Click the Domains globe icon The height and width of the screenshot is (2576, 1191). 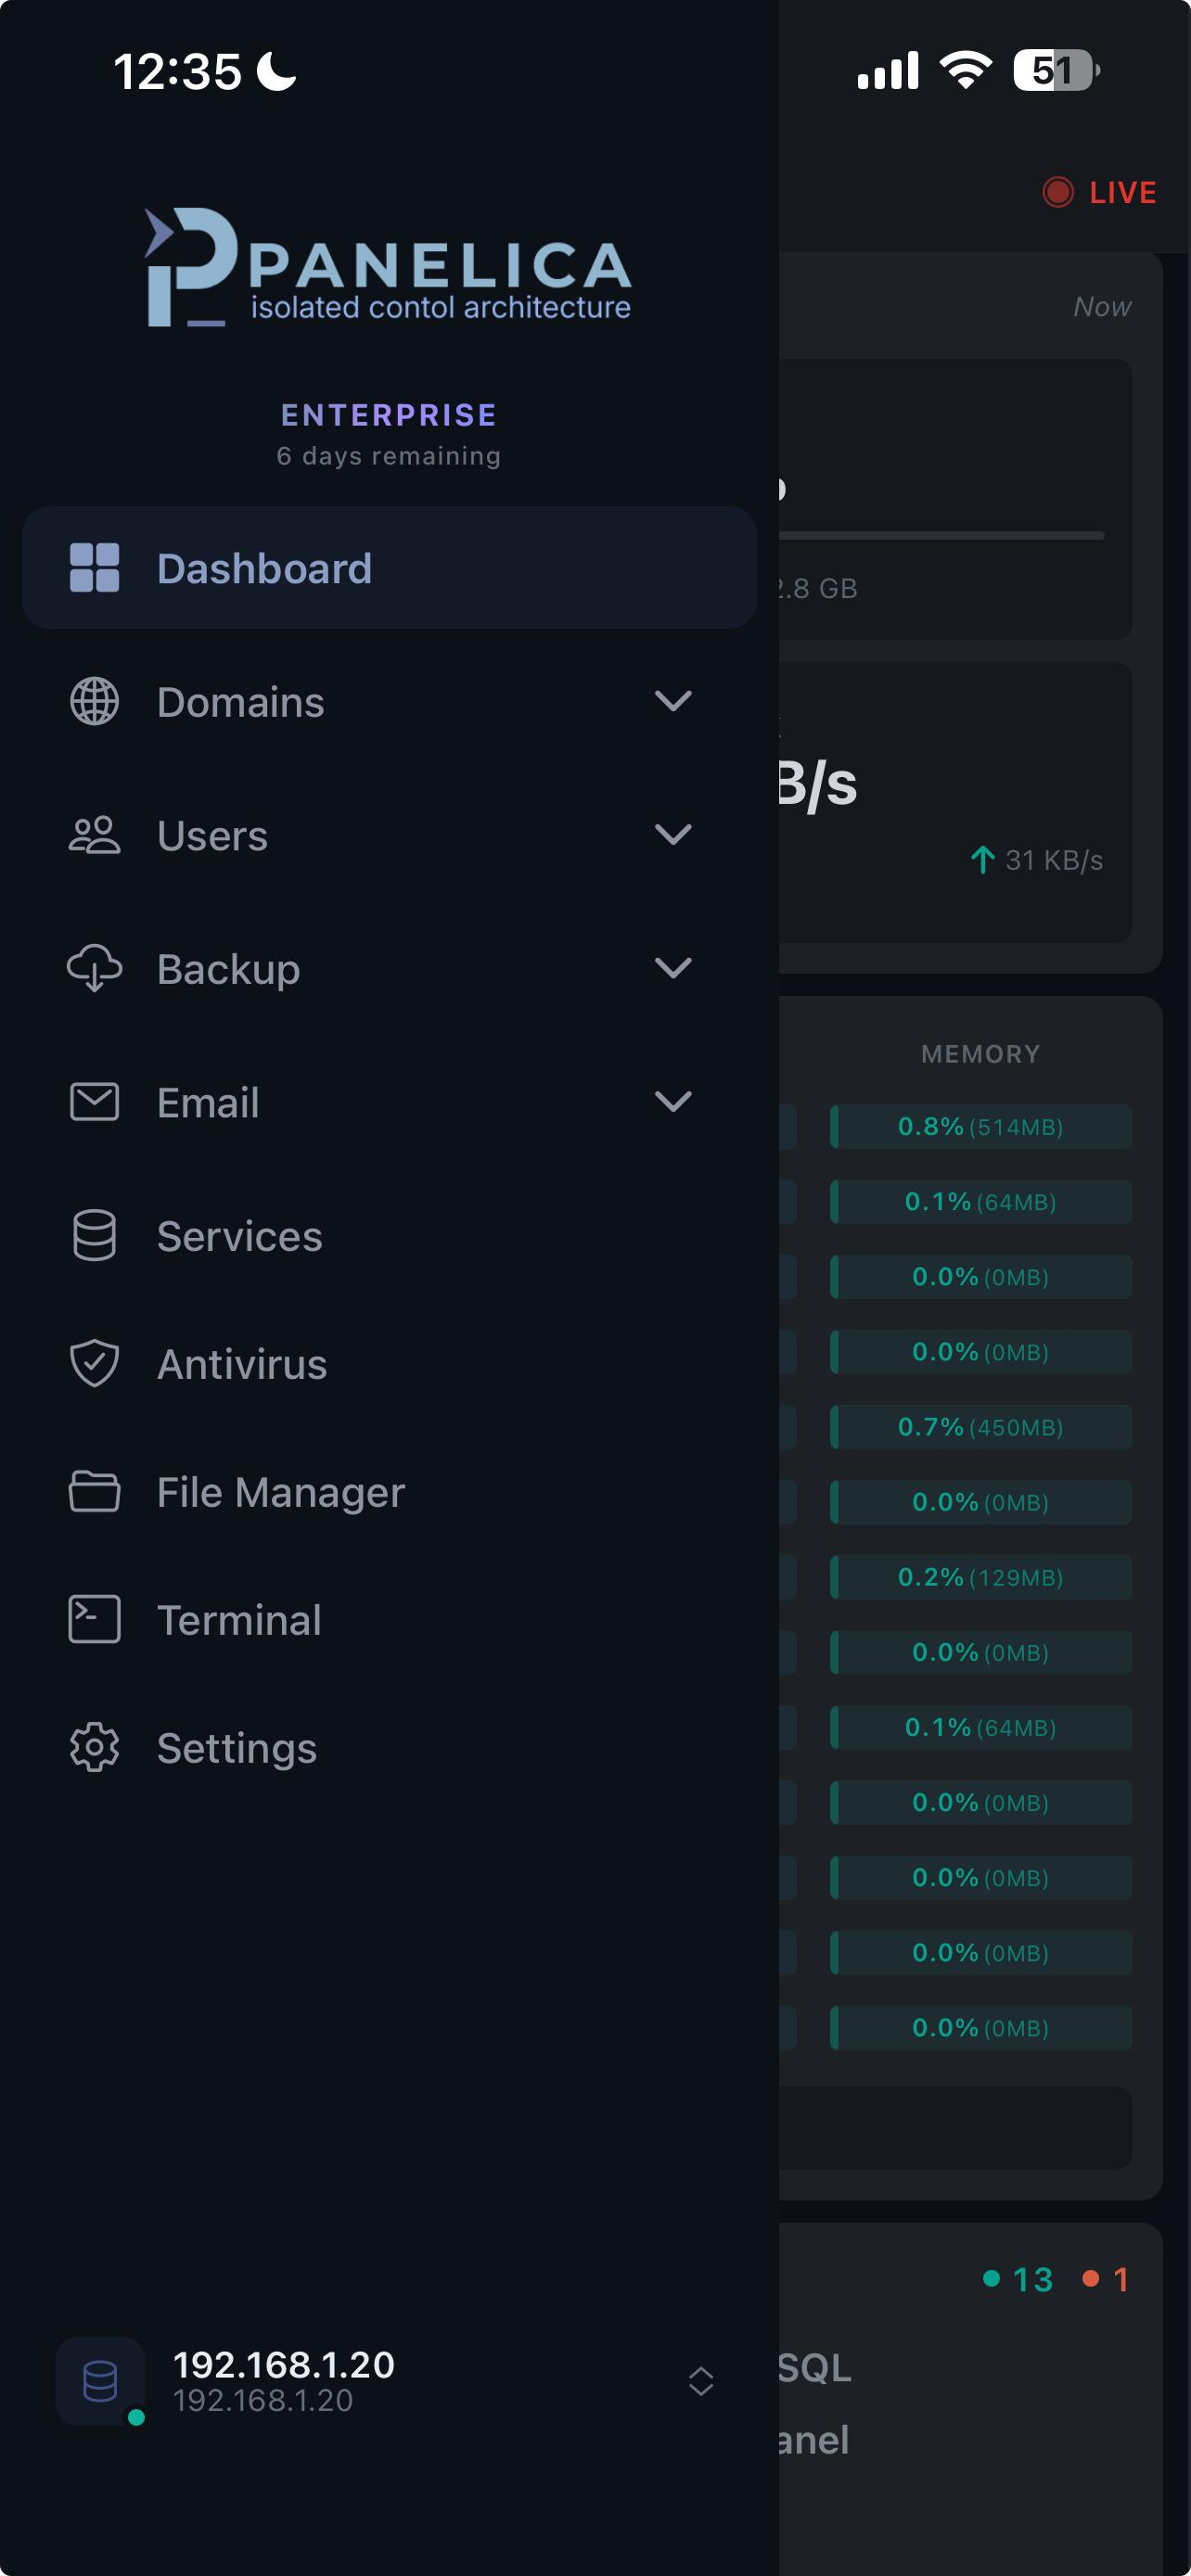[x=94, y=701]
